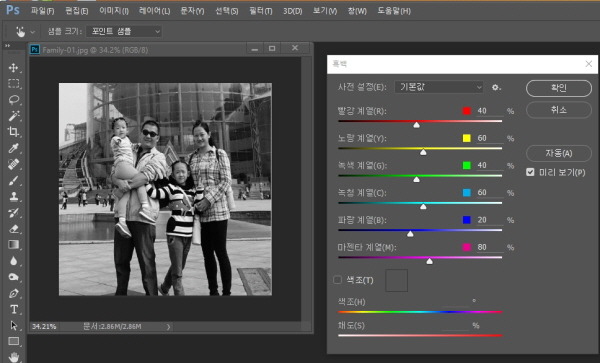Select the Gradient tool
Viewport: 600px width, 363px height.
coord(13,244)
